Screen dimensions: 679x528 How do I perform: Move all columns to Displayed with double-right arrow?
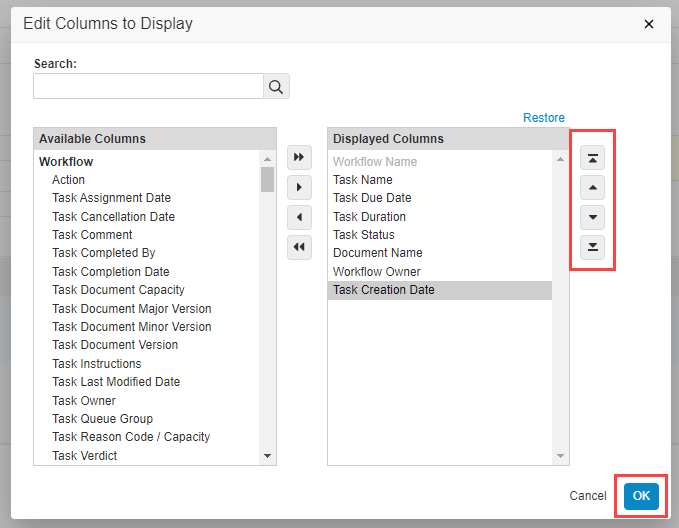tap(299, 158)
